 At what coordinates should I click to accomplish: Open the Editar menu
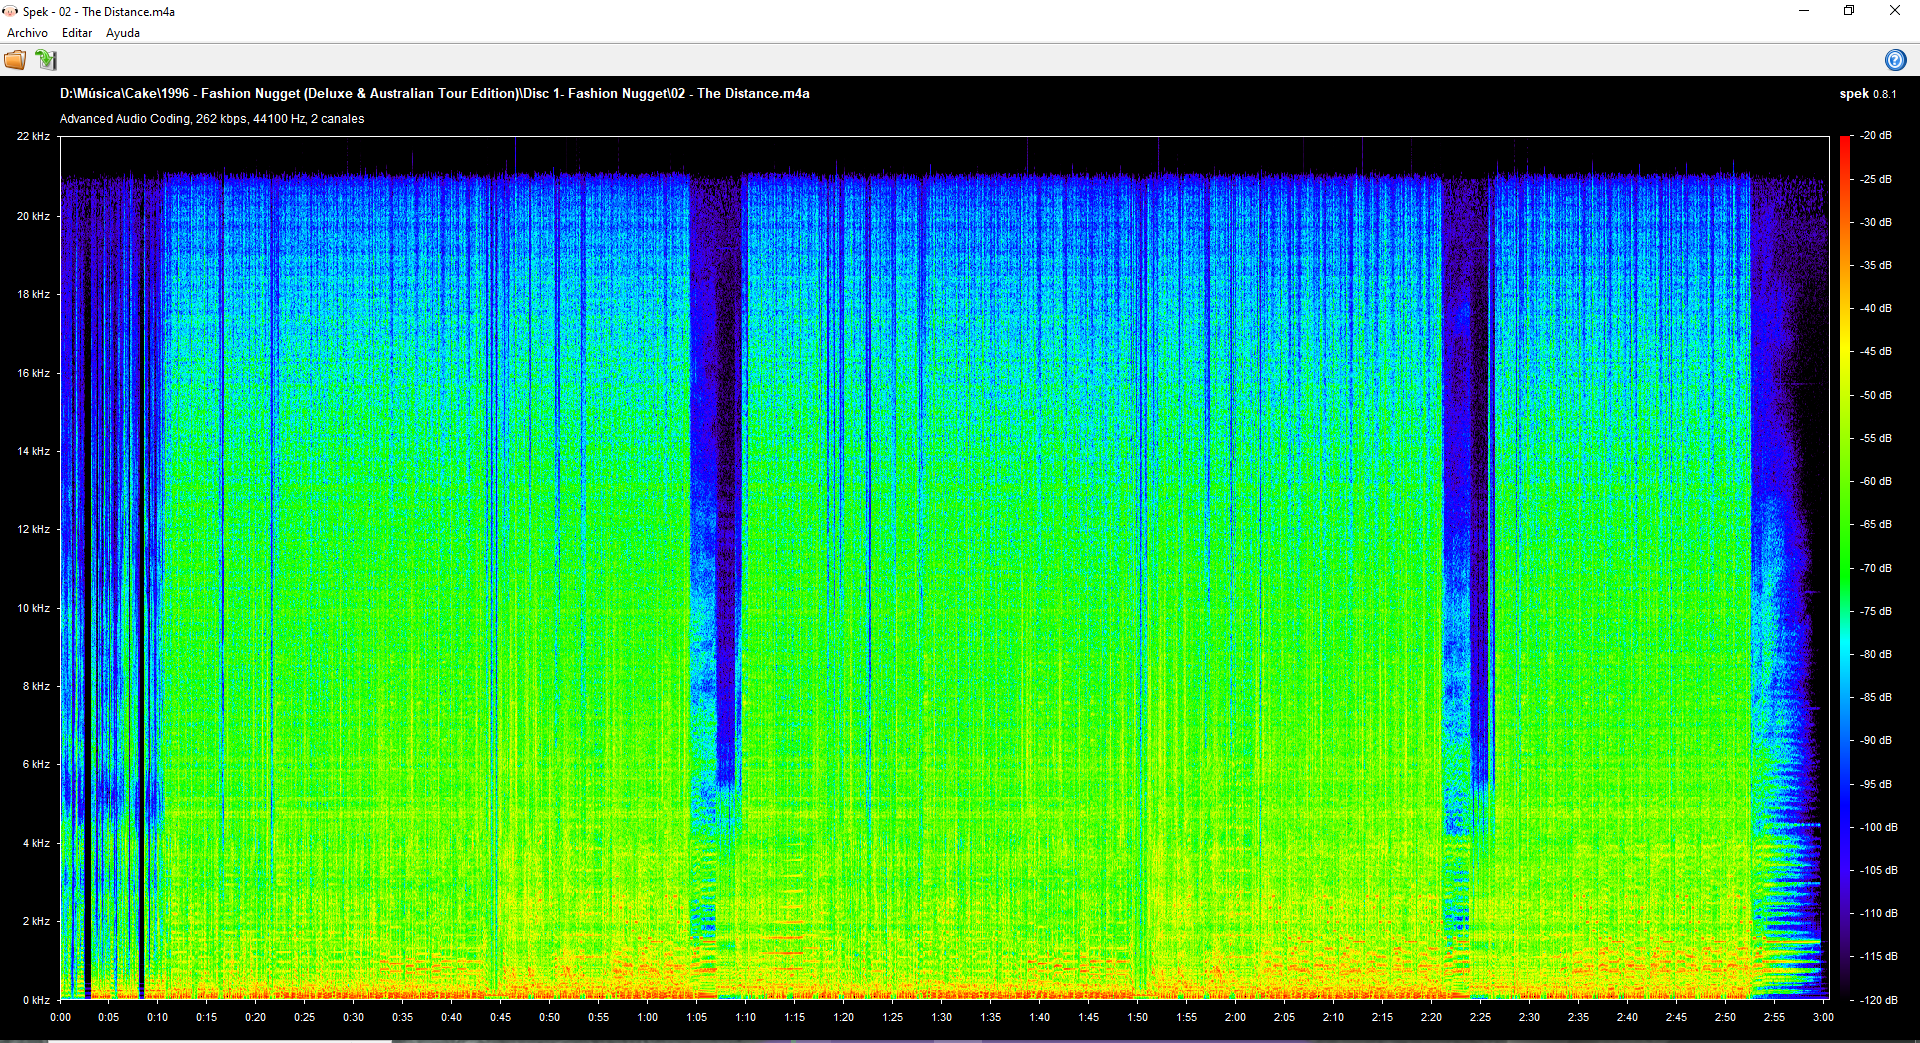77,33
